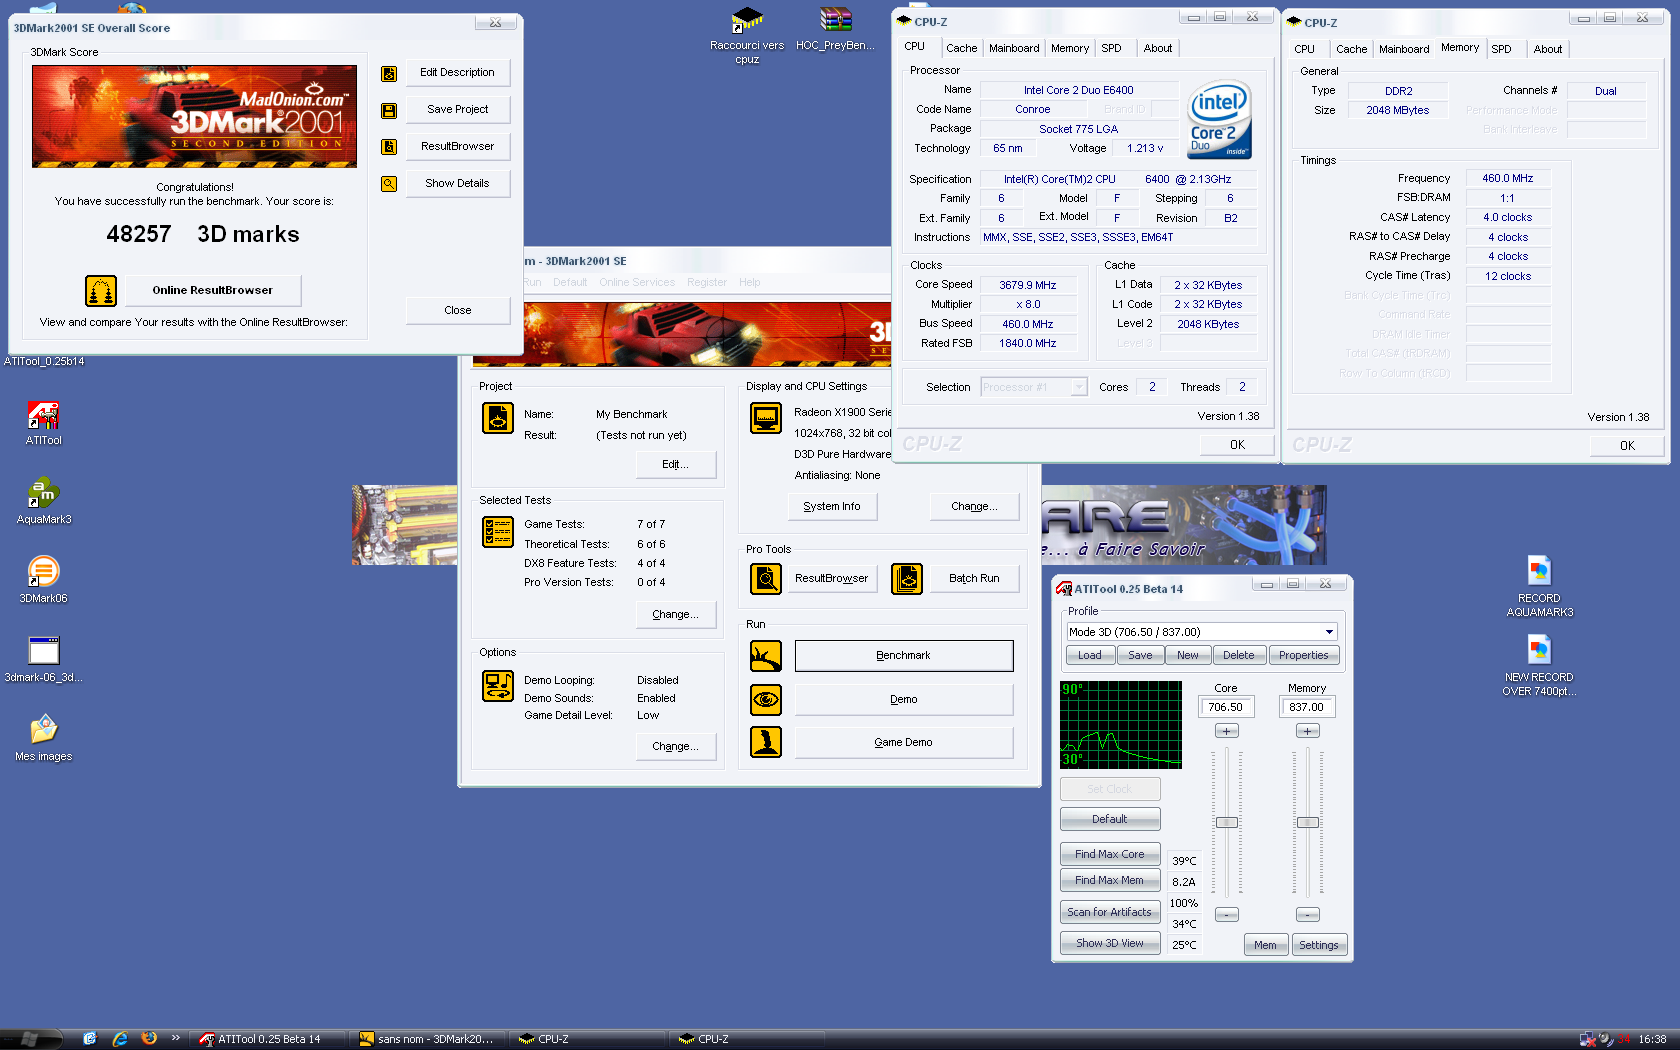Click the Benchmark run icon
This screenshot has height=1050, width=1680.
coord(766,656)
